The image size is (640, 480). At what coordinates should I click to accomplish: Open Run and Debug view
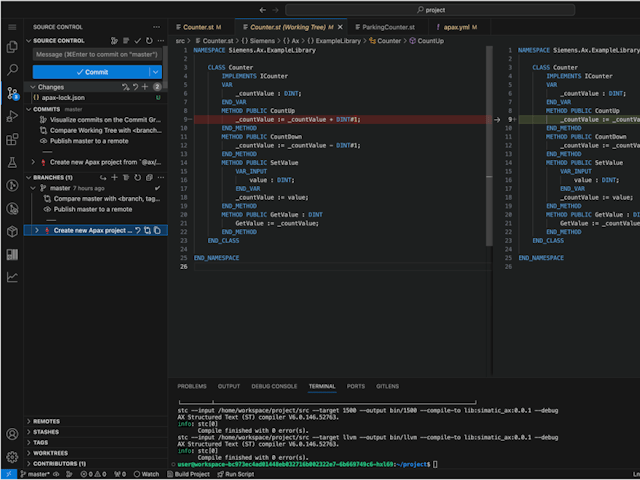[12, 116]
